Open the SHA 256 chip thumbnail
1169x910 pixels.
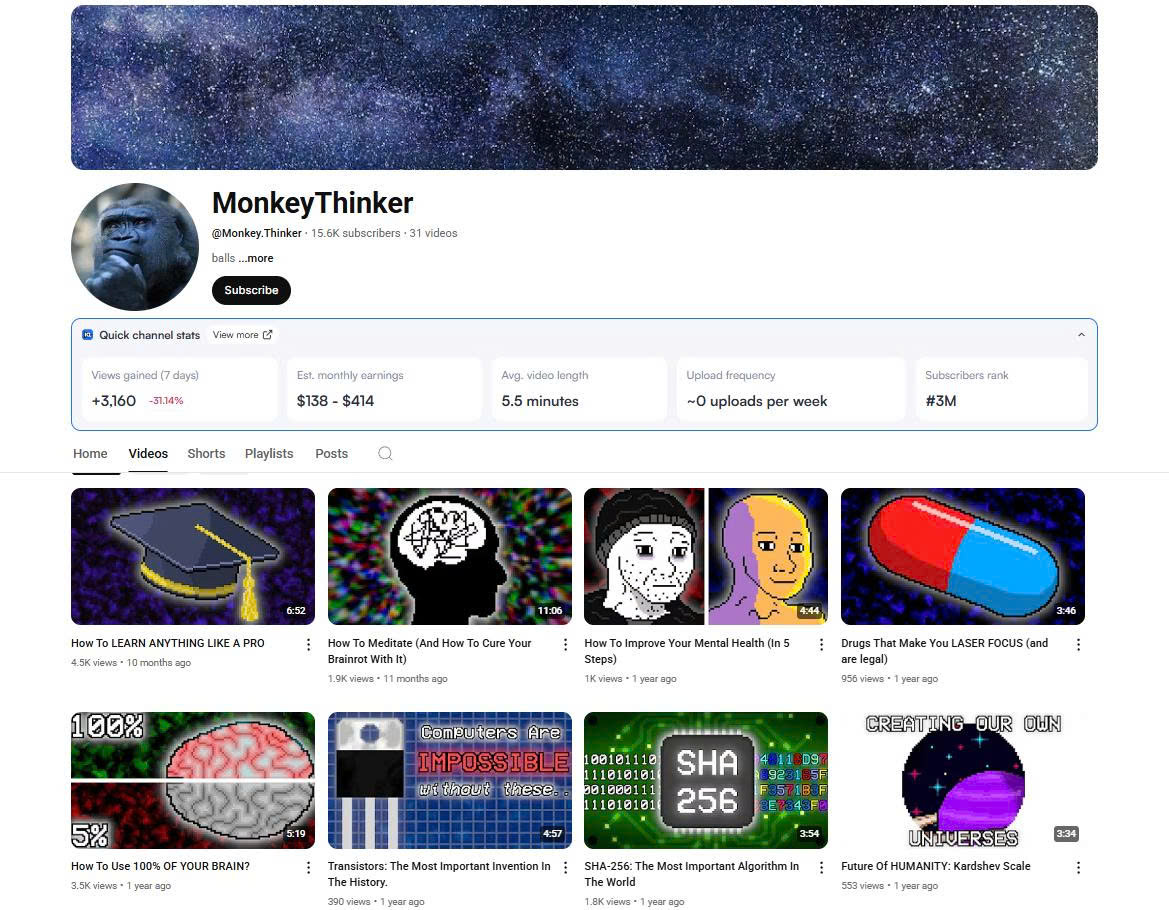coord(706,780)
